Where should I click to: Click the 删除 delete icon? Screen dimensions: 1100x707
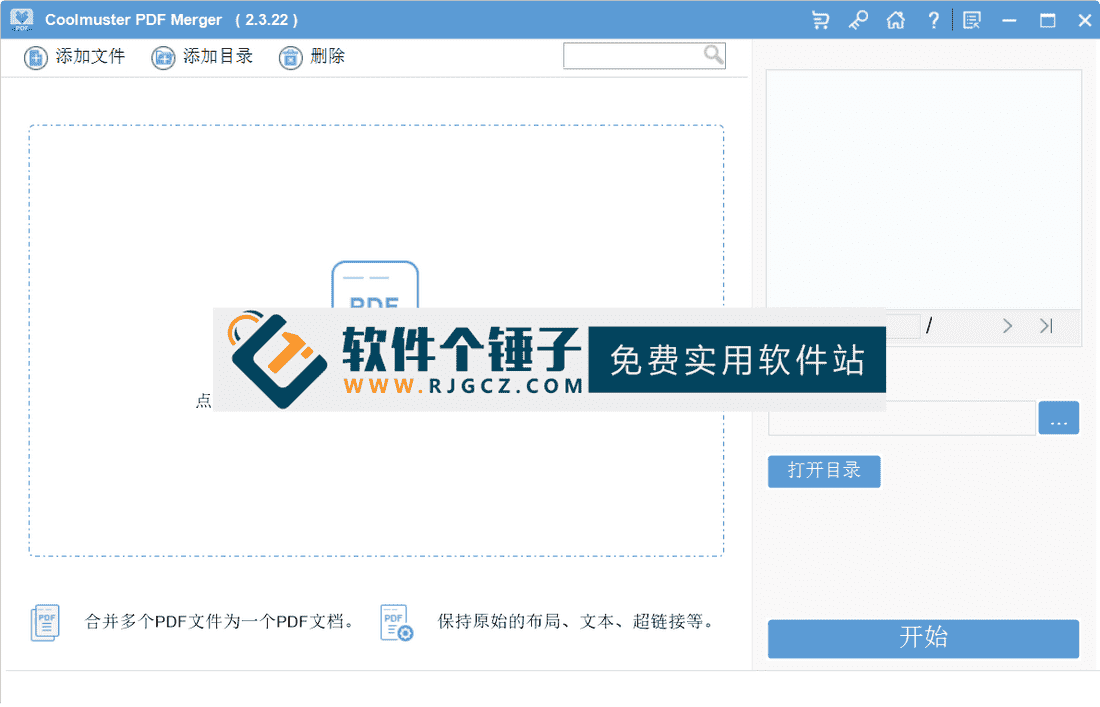click(x=289, y=57)
